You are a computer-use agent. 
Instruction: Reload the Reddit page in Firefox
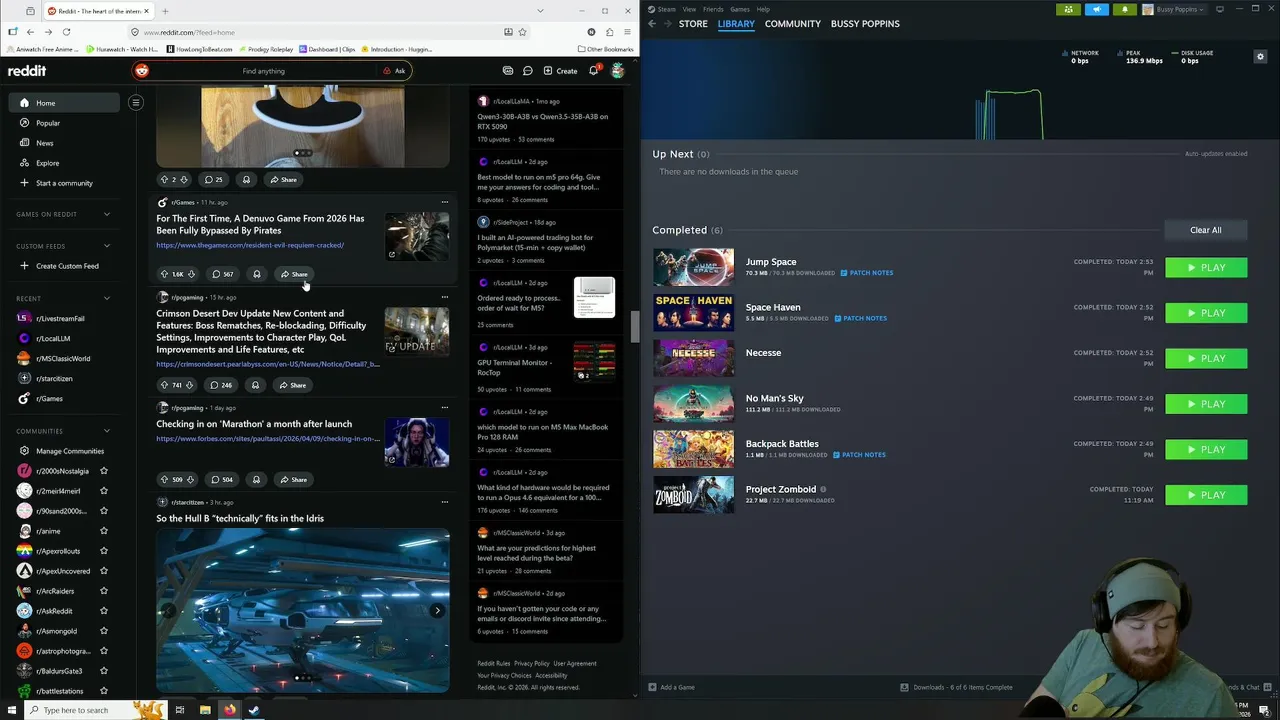pyautogui.click(x=67, y=32)
